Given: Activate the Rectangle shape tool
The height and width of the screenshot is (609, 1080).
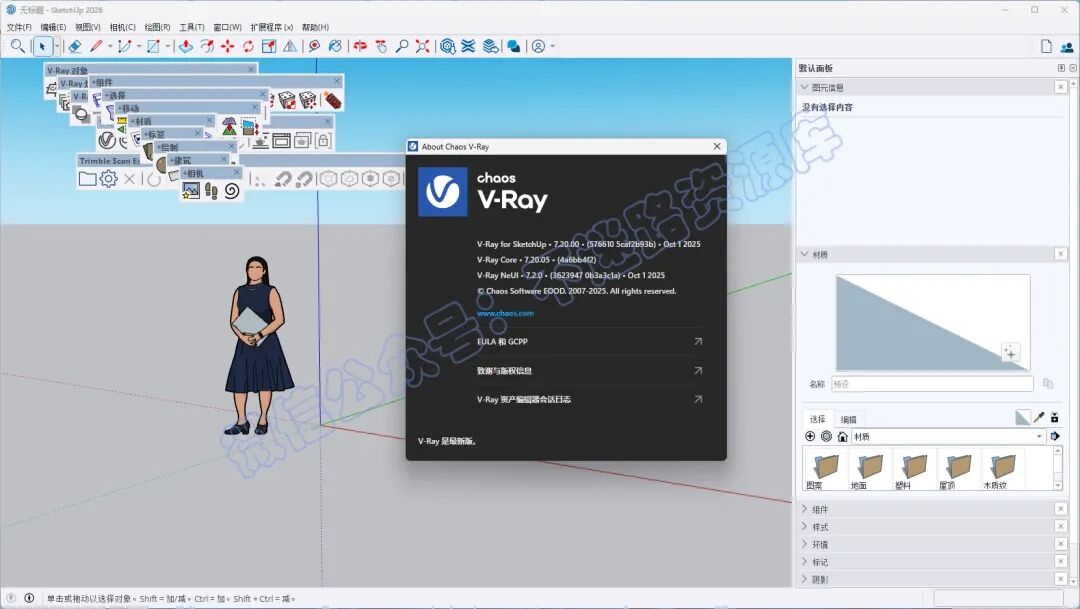Looking at the screenshot, I should tap(153, 46).
